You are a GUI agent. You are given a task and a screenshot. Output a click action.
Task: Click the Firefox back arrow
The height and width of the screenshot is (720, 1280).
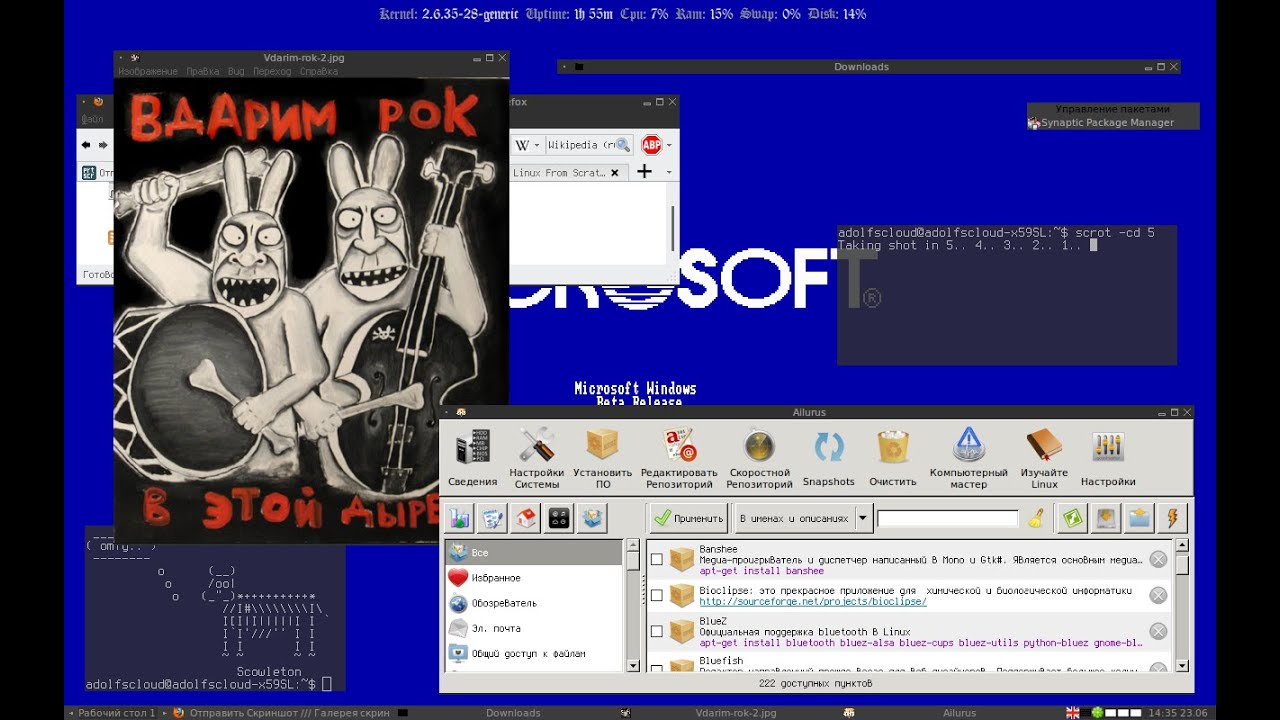click(x=86, y=145)
